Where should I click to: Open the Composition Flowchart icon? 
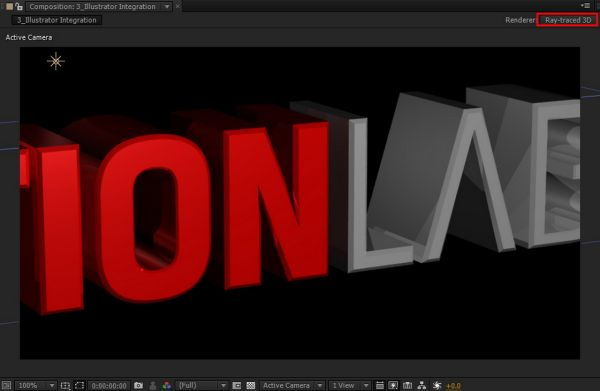click(421, 385)
